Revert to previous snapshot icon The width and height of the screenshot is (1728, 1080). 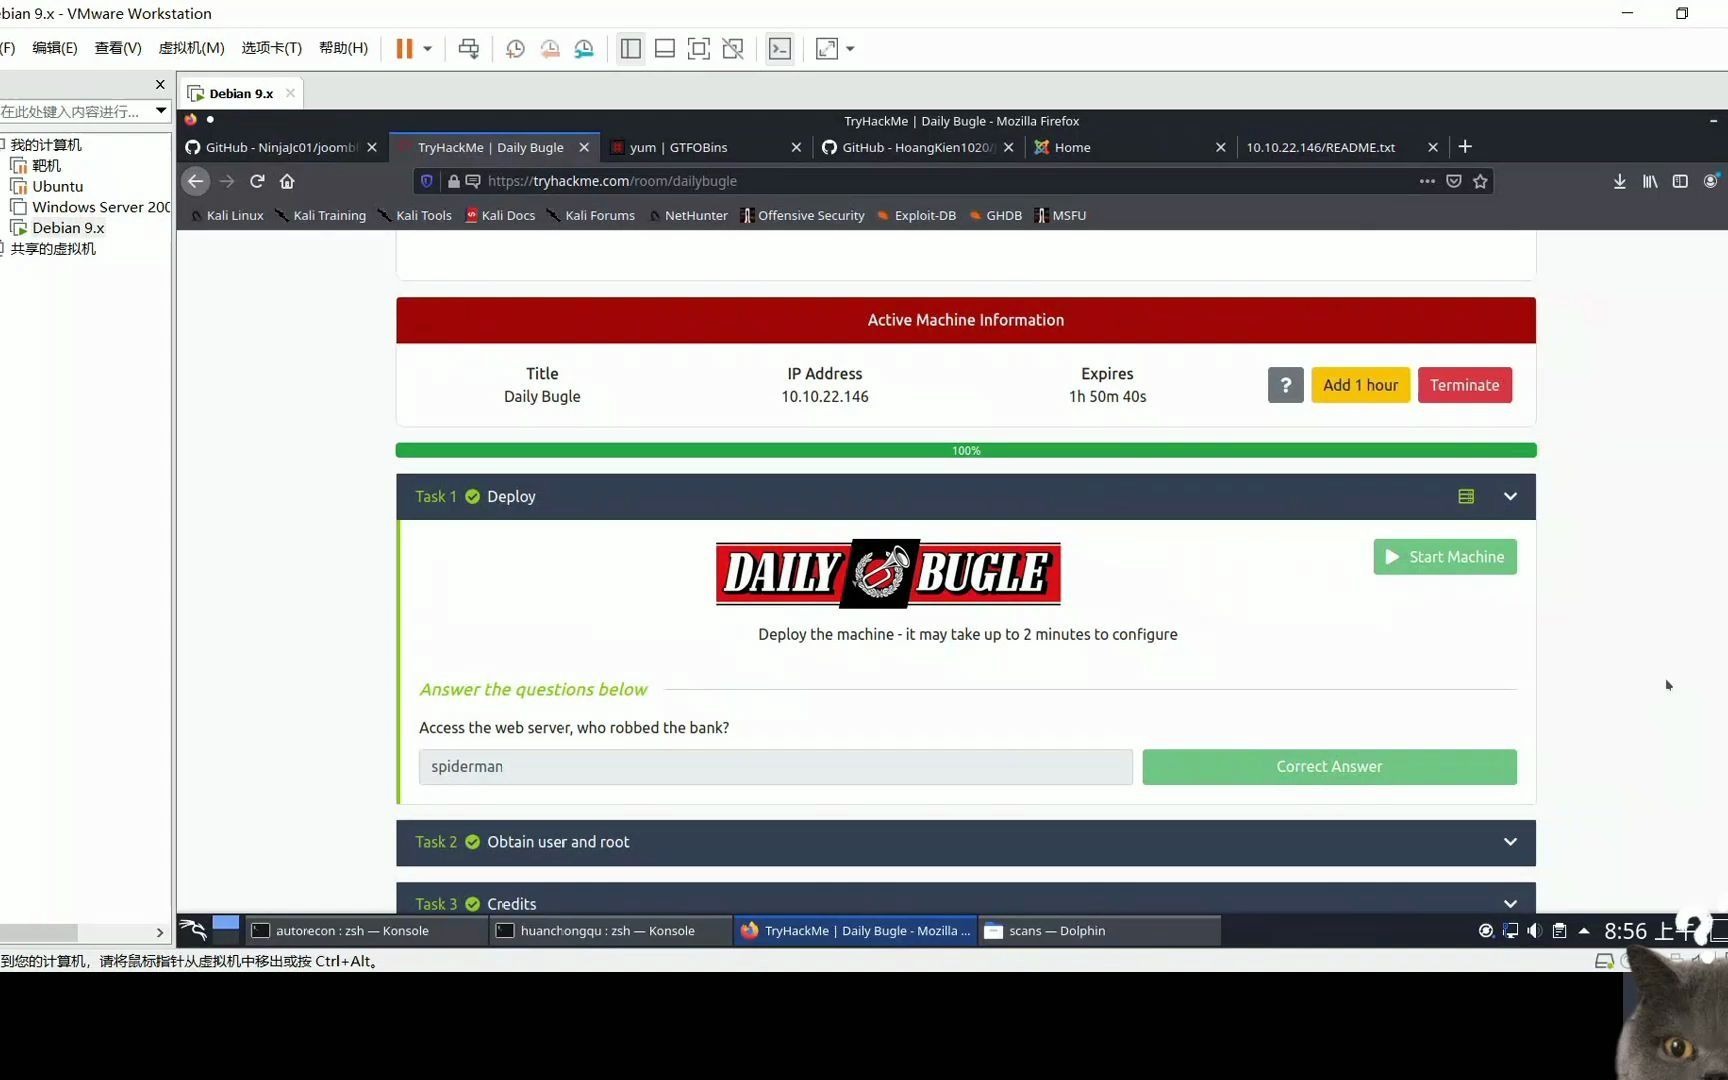pyautogui.click(x=550, y=49)
